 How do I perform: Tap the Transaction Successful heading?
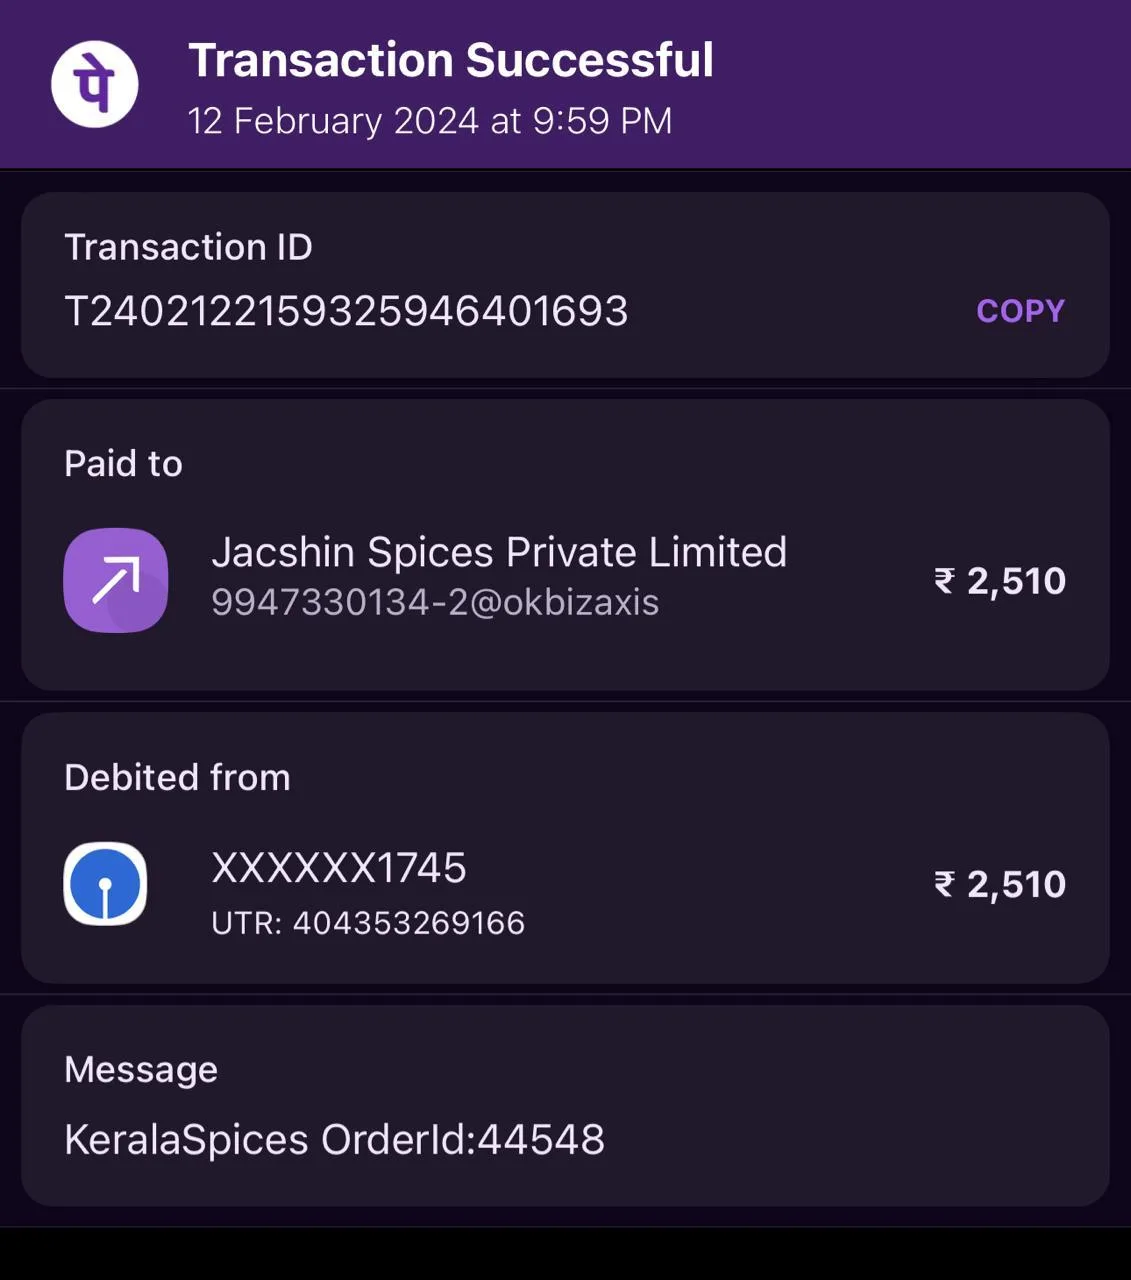[451, 60]
